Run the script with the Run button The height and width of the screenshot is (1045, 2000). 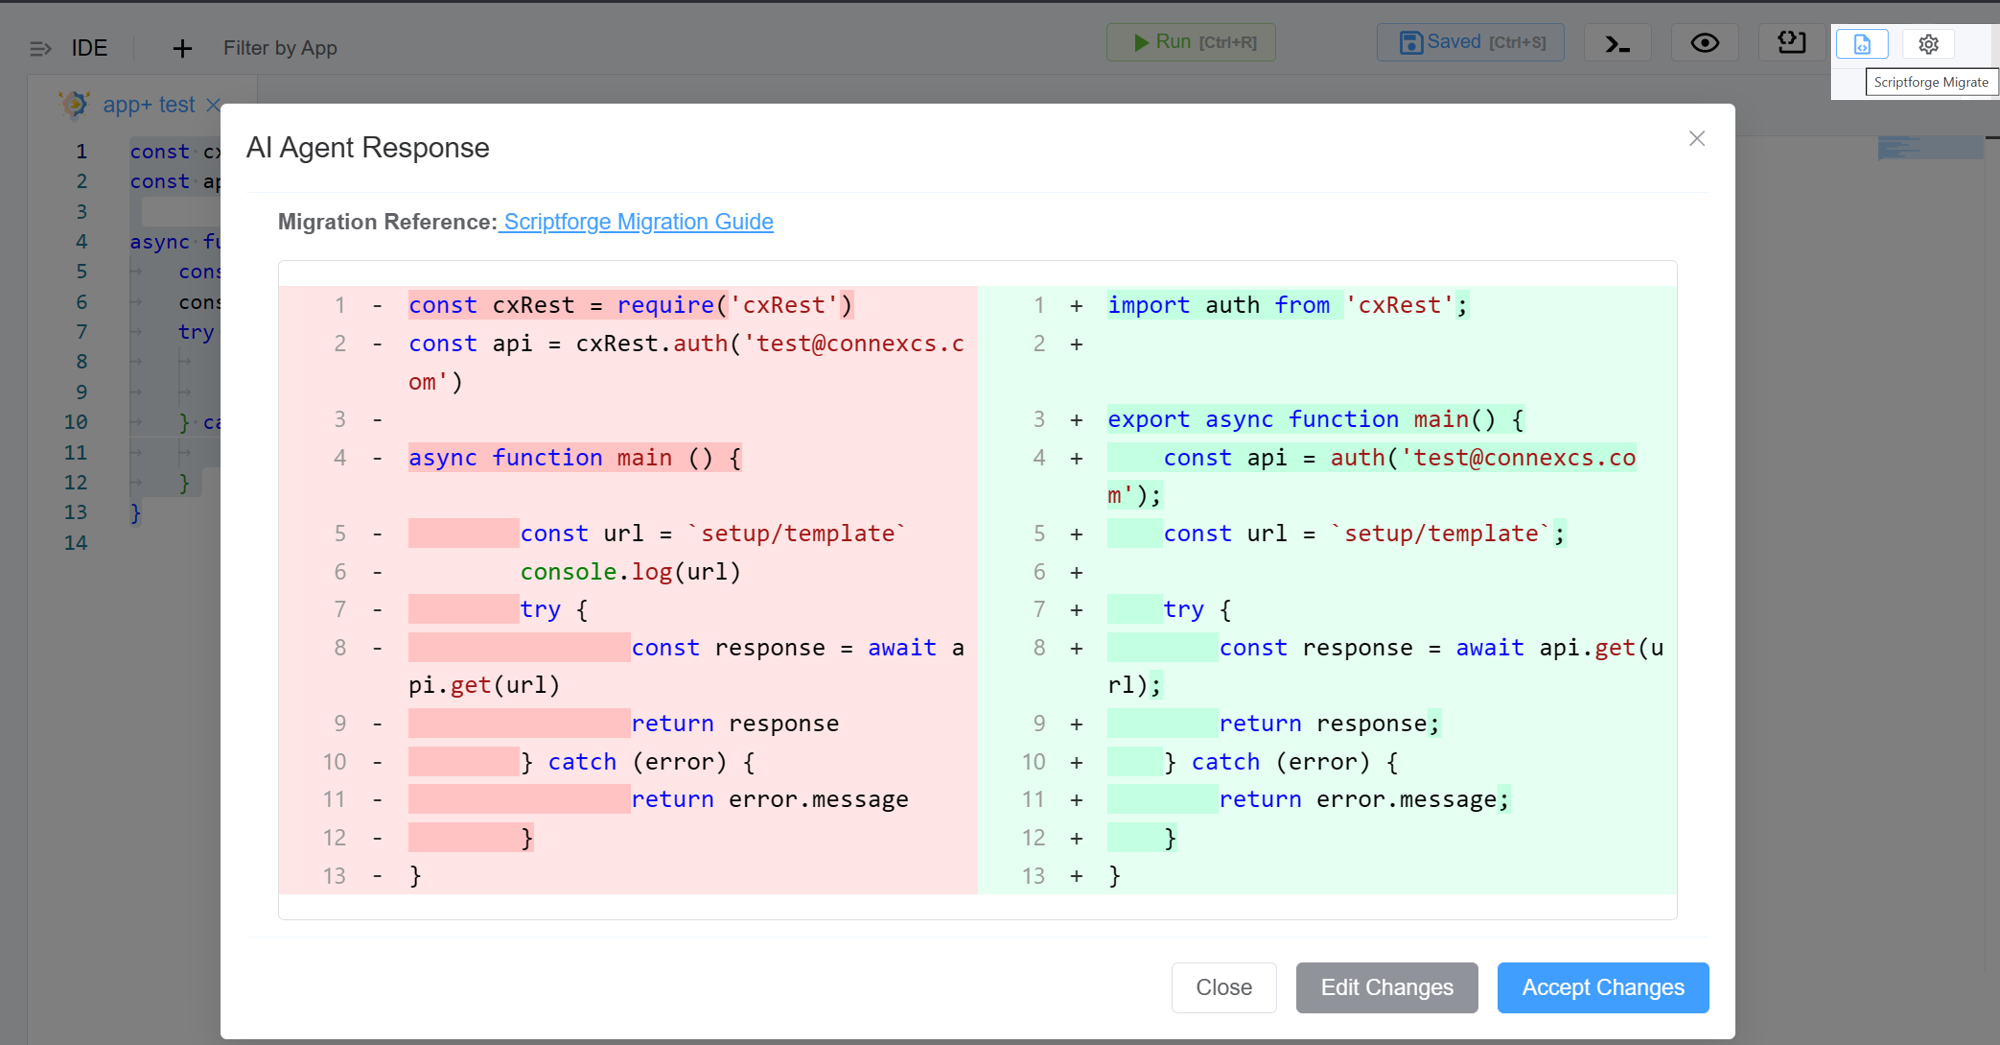pyautogui.click(x=1190, y=43)
